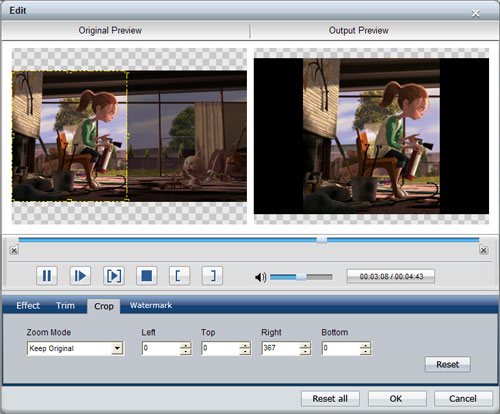Viewport: 500px width, 414px height.
Task: Stop the video playback
Action: pos(147,276)
